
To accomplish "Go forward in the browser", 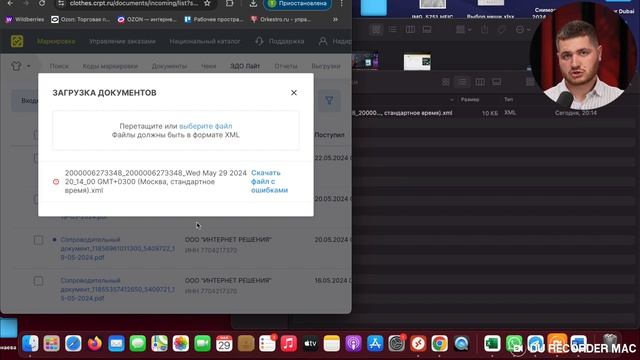I will tap(26, 3).
